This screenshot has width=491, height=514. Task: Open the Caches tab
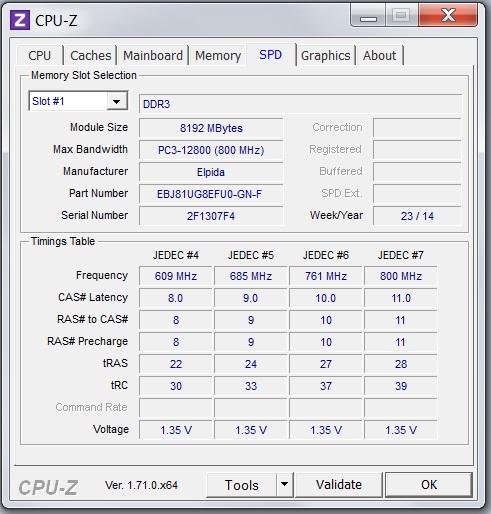[91, 56]
